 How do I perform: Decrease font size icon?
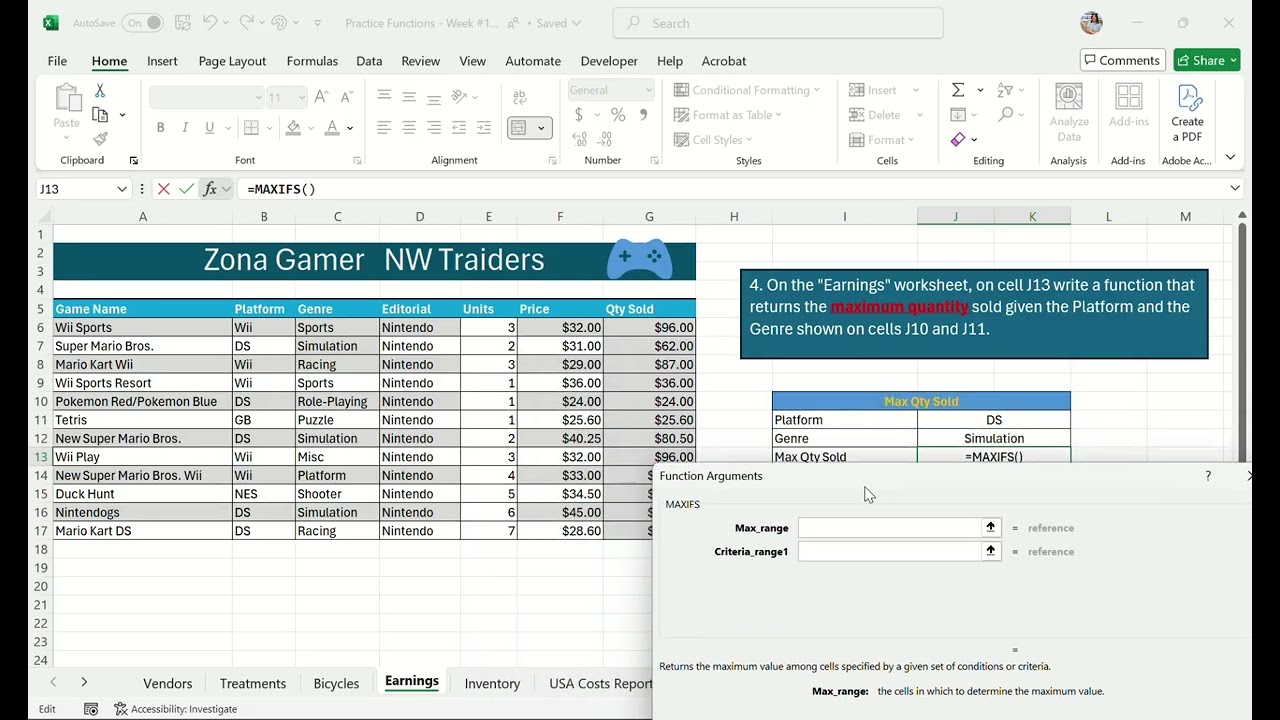346,97
